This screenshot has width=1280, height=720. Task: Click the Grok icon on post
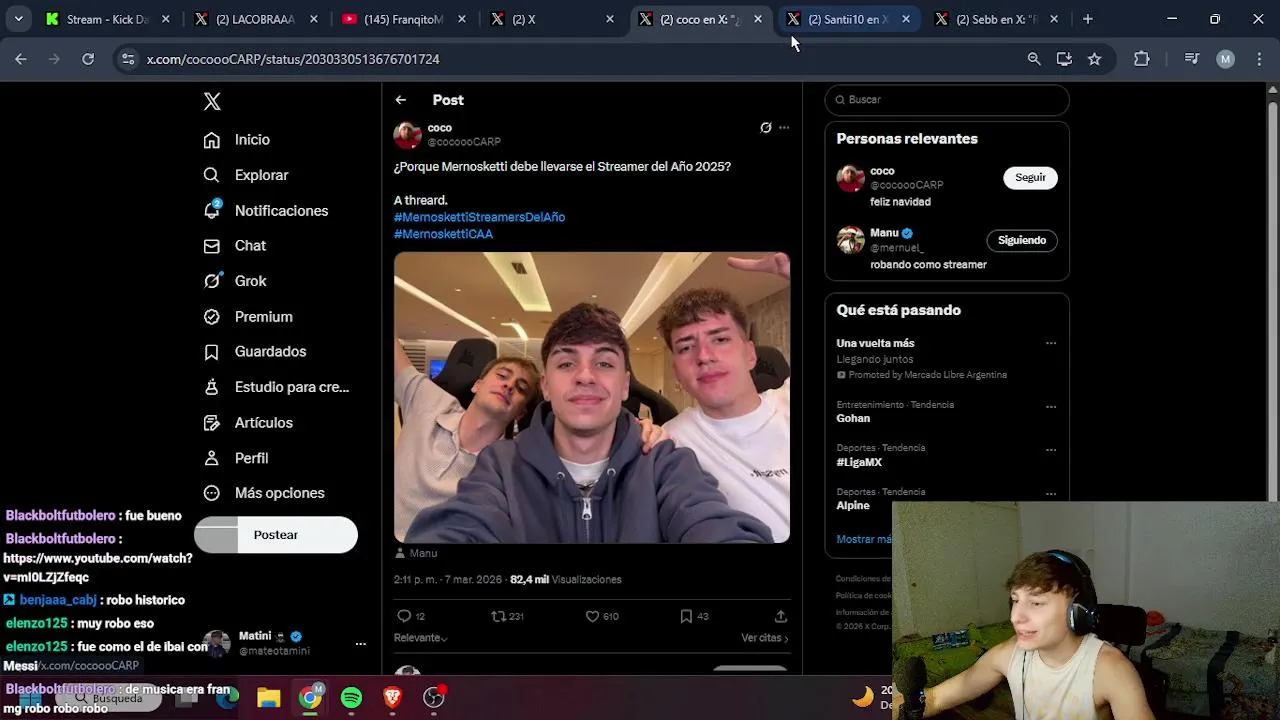coord(765,127)
